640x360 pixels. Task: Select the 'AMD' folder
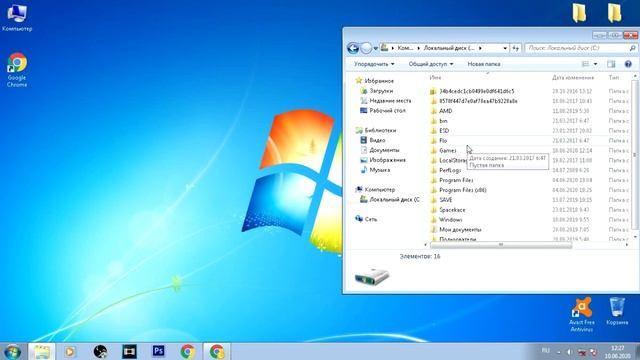pos(441,111)
